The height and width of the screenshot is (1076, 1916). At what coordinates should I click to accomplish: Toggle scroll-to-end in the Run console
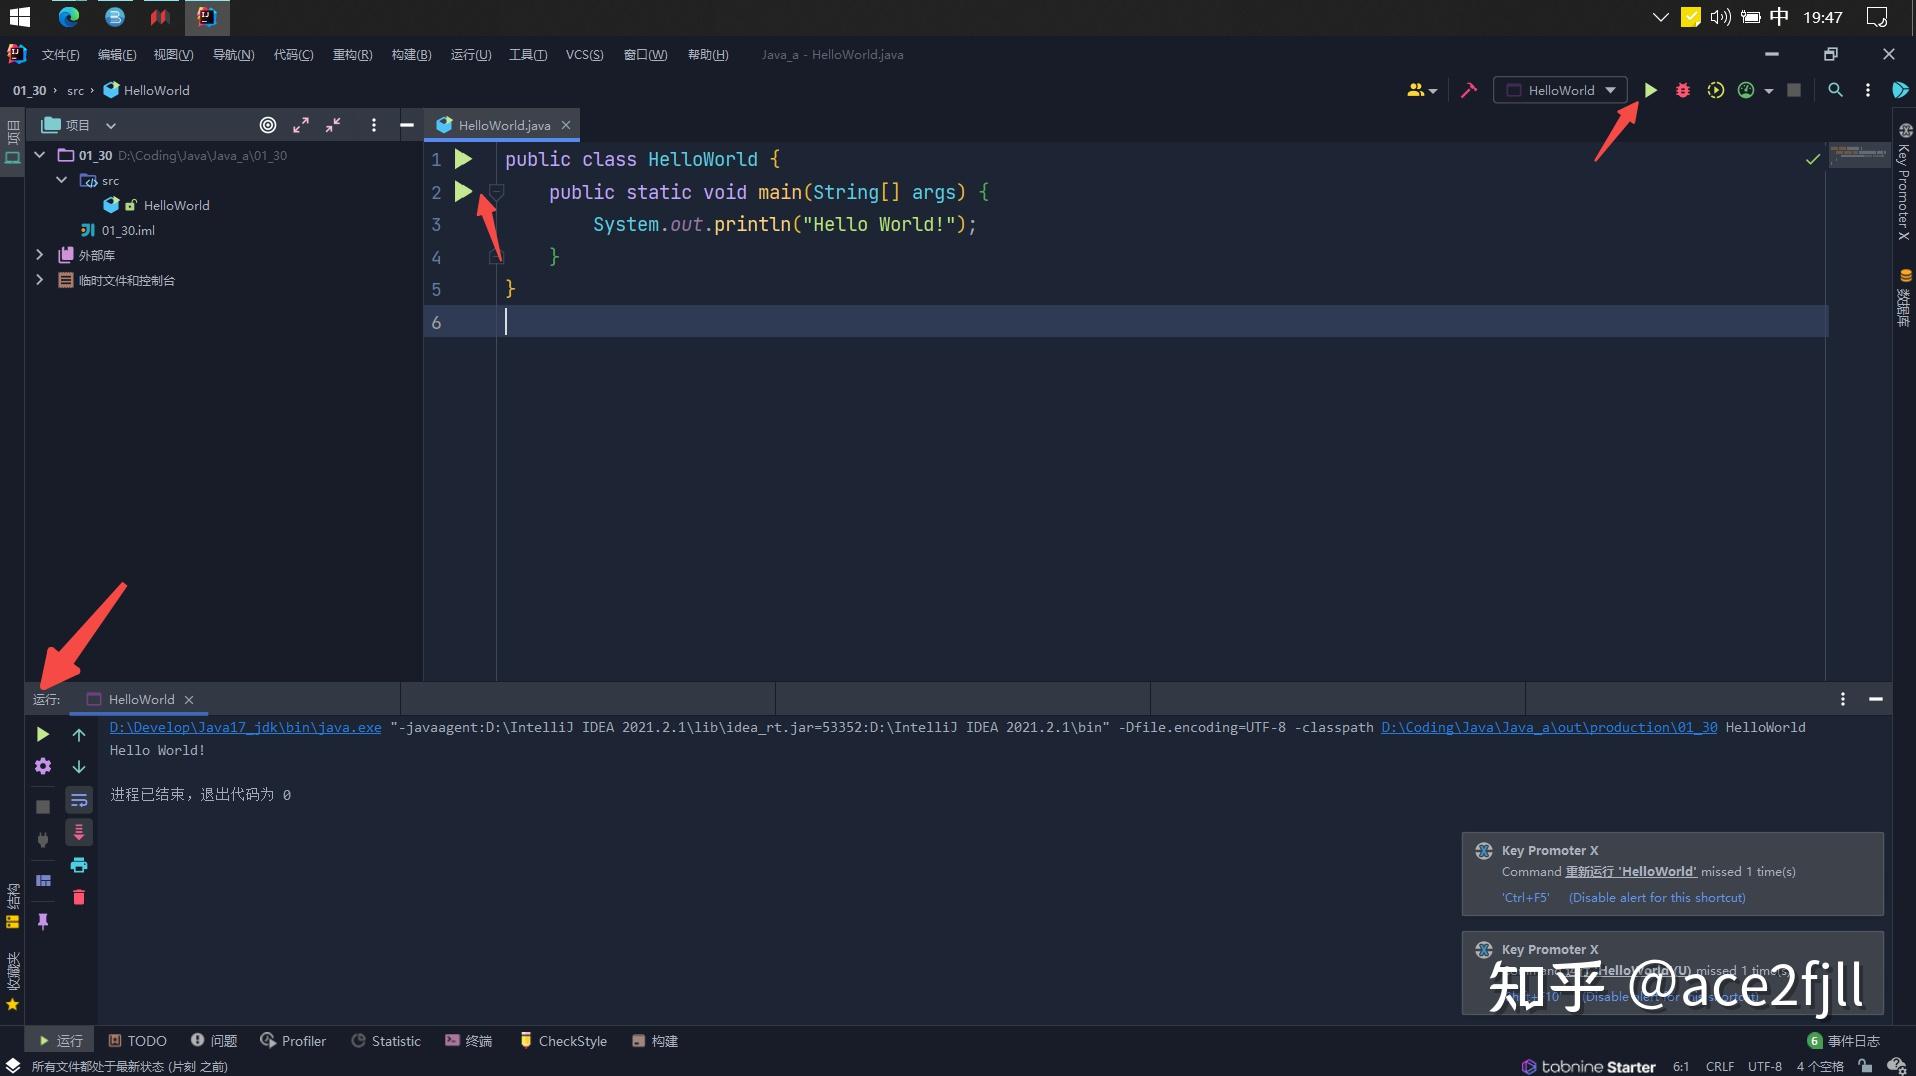(79, 832)
